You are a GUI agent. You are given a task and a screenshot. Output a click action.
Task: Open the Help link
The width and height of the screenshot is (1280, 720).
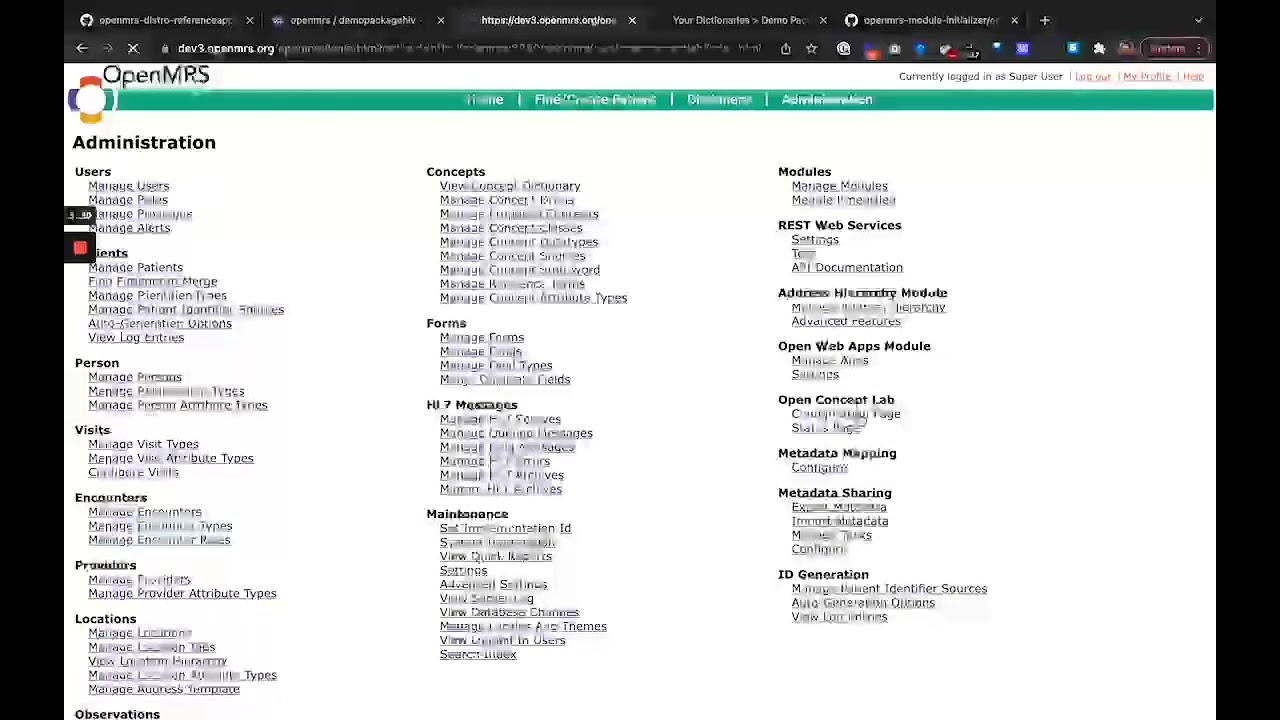point(1193,76)
